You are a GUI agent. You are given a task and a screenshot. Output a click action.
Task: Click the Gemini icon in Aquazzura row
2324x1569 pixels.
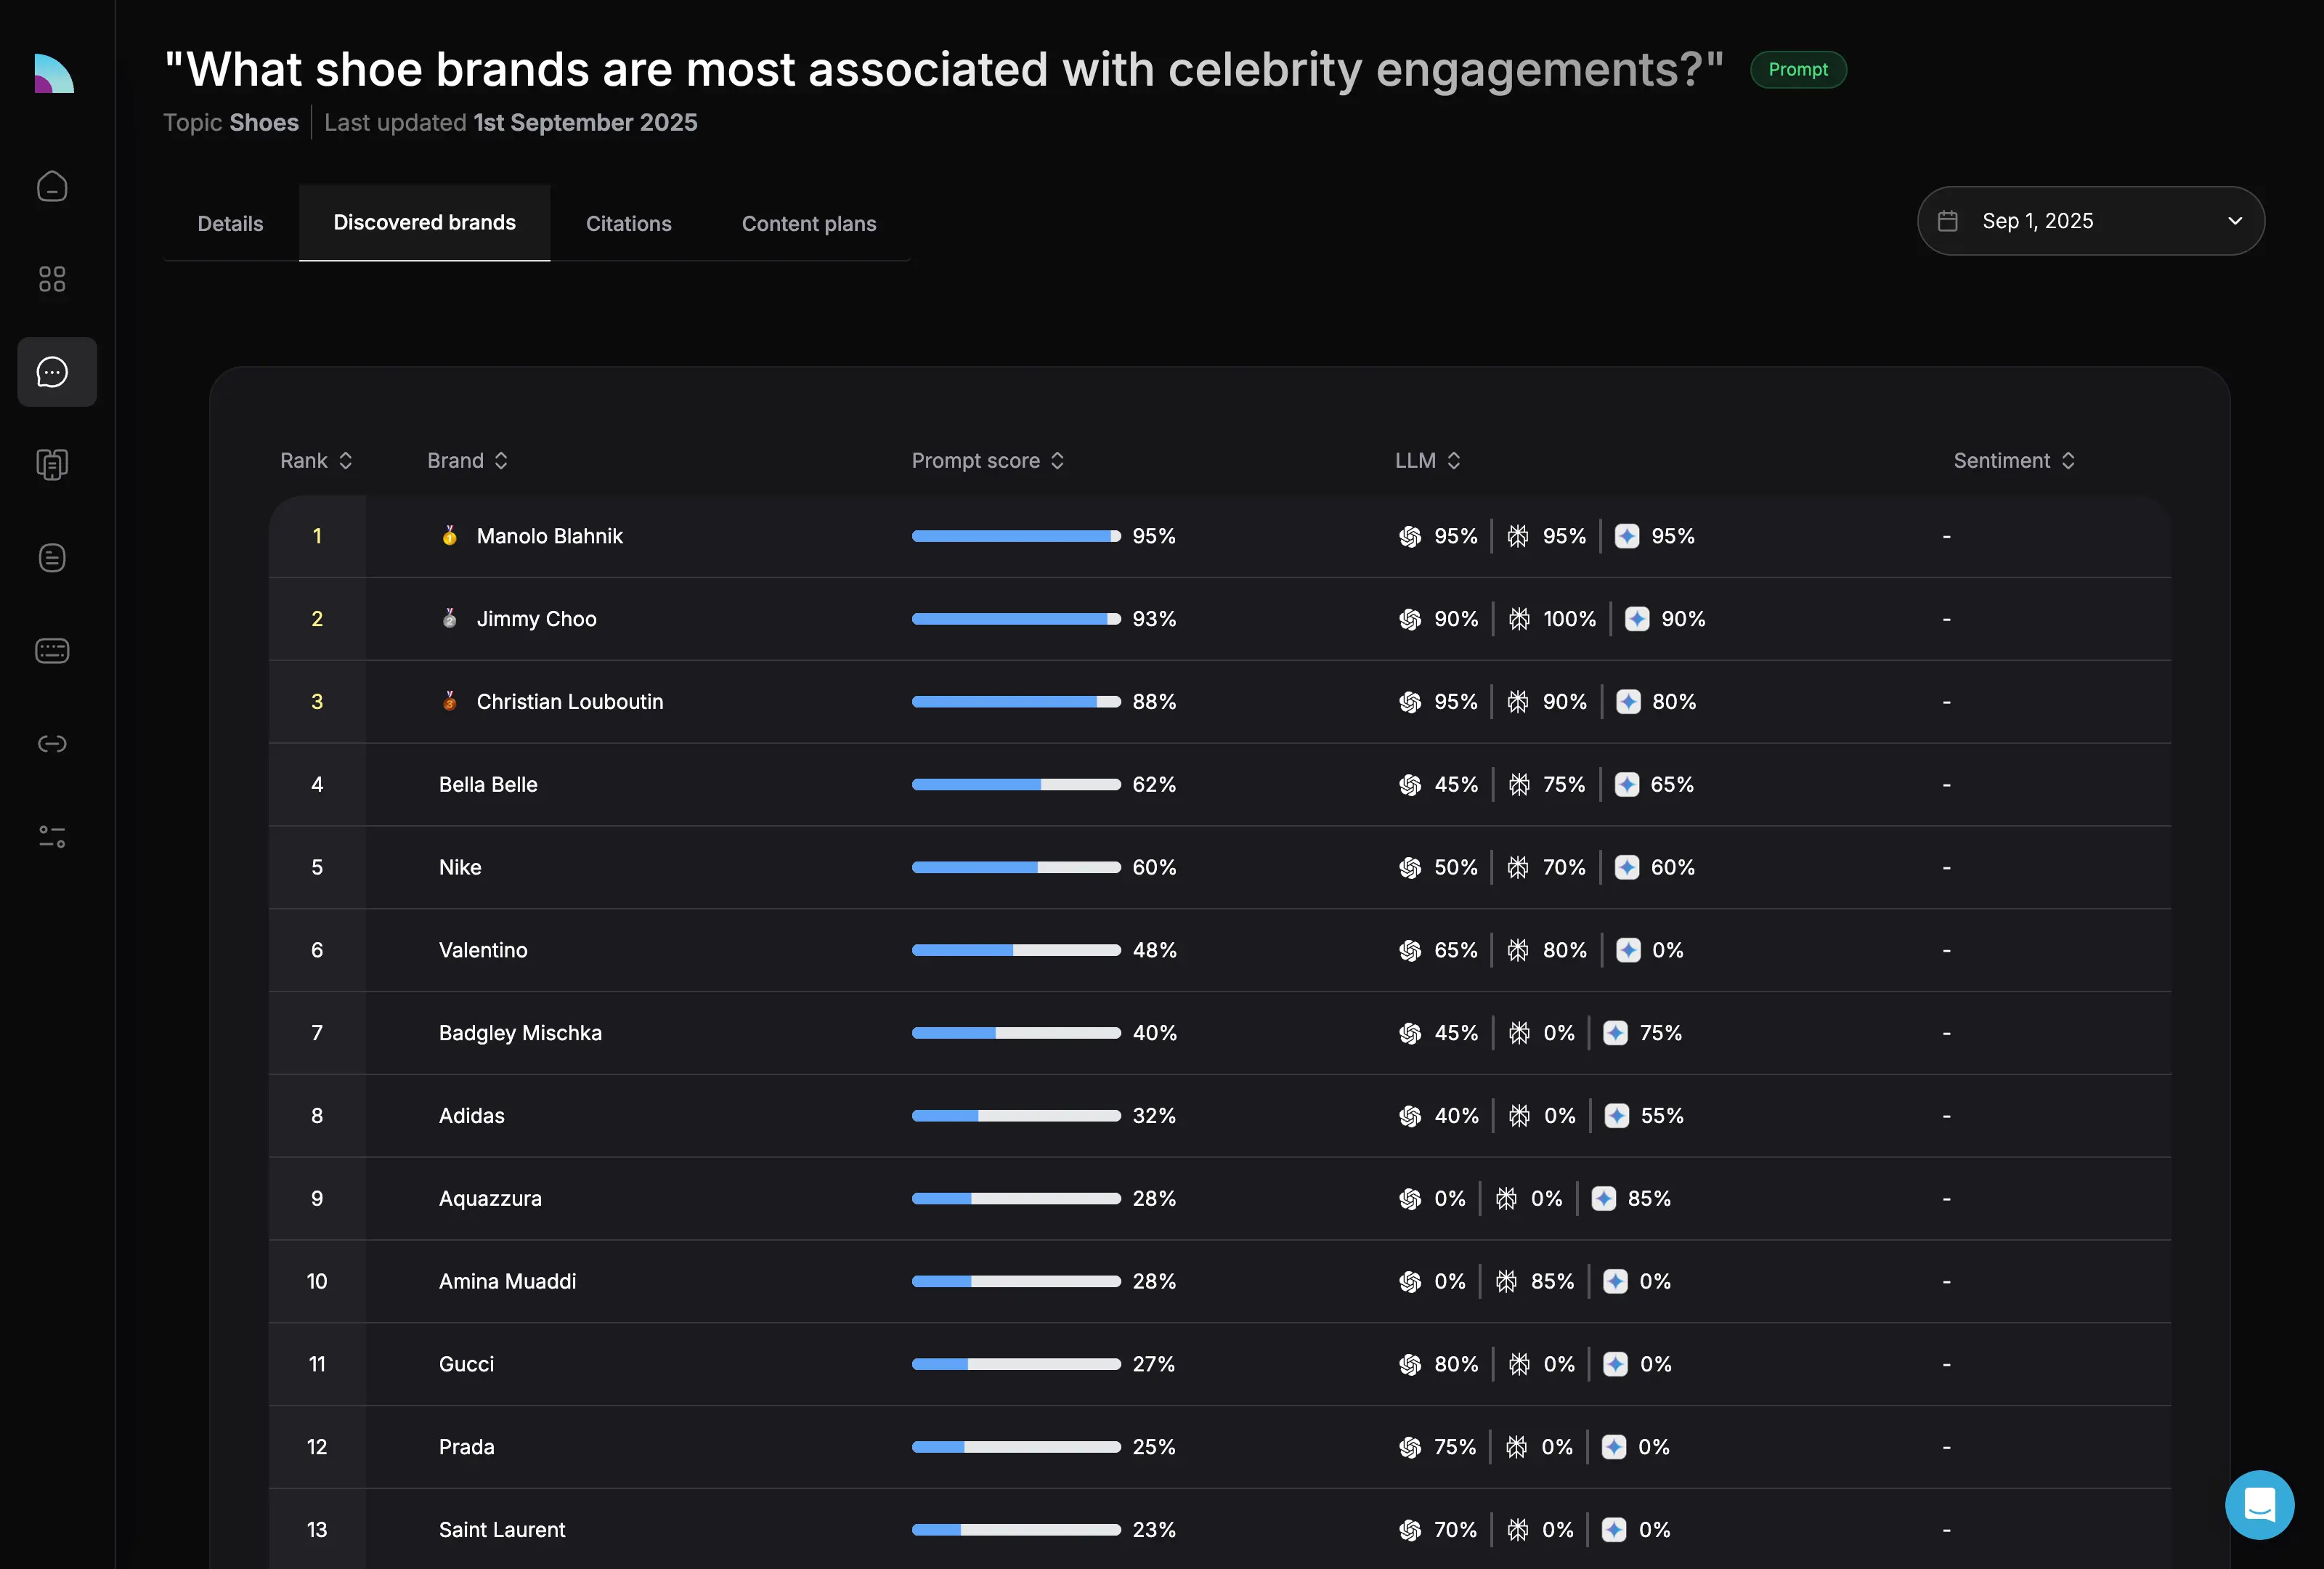pos(1604,1198)
